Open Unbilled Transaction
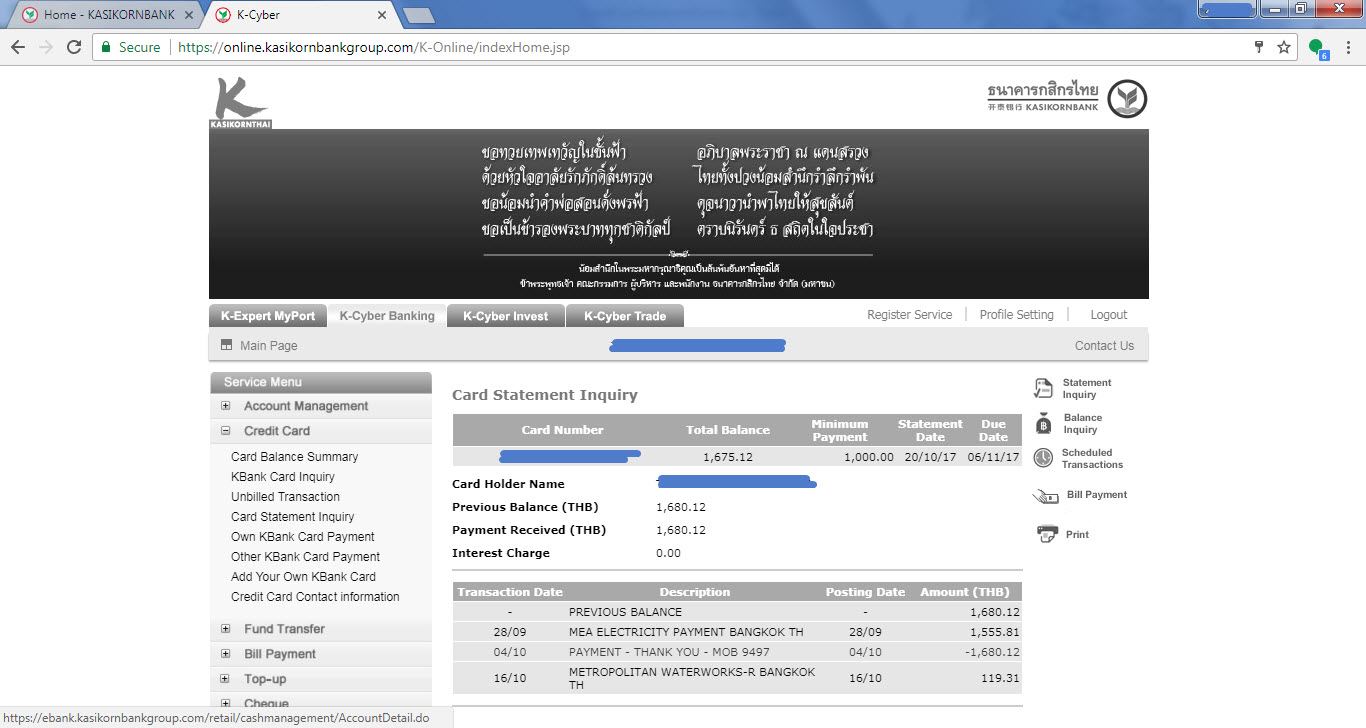 point(285,497)
